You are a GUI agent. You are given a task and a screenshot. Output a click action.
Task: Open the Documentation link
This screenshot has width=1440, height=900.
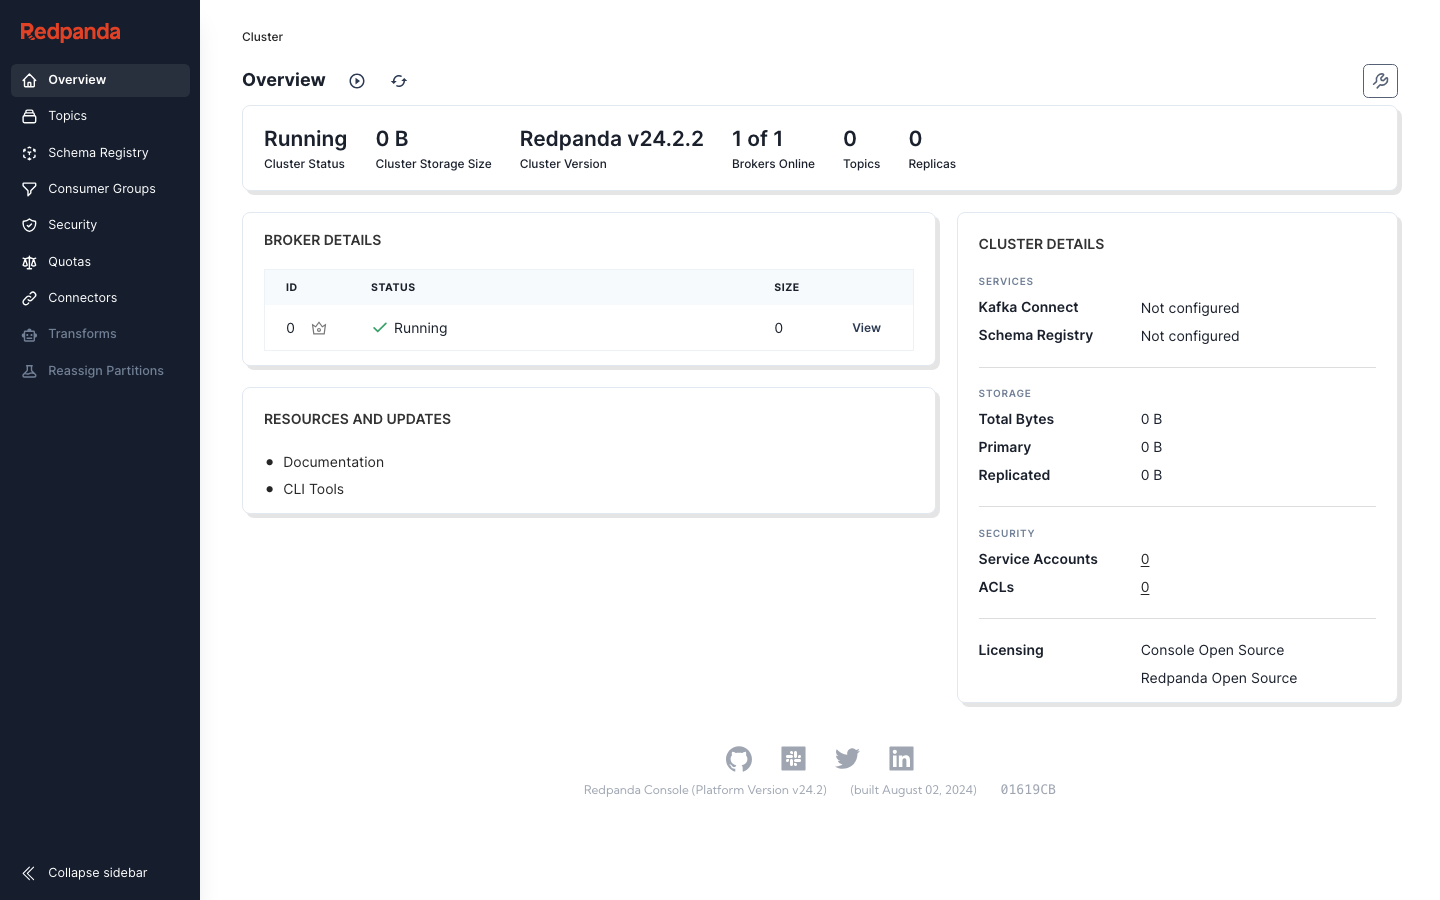tap(333, 462)
